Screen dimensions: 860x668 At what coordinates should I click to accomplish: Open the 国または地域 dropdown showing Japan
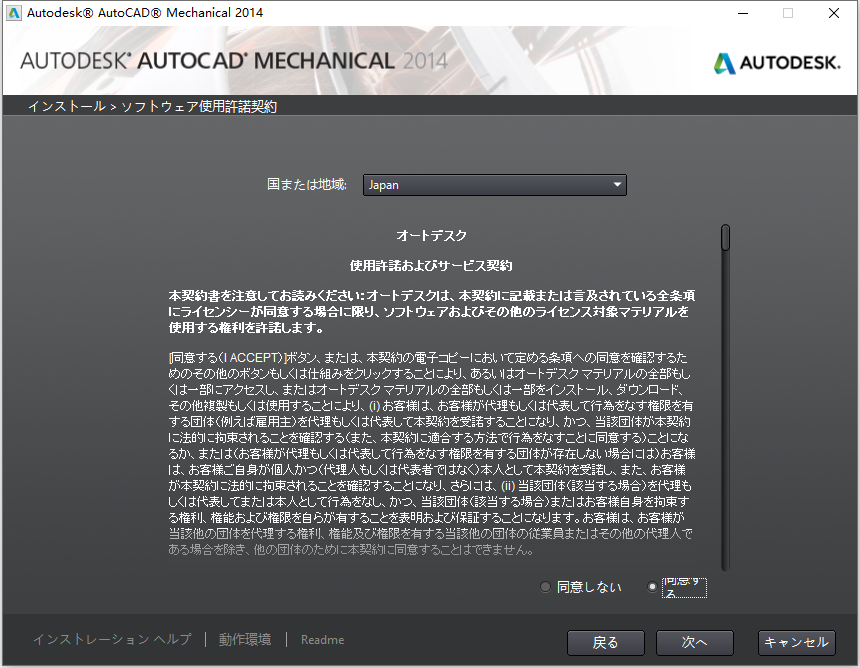(494, 185)
